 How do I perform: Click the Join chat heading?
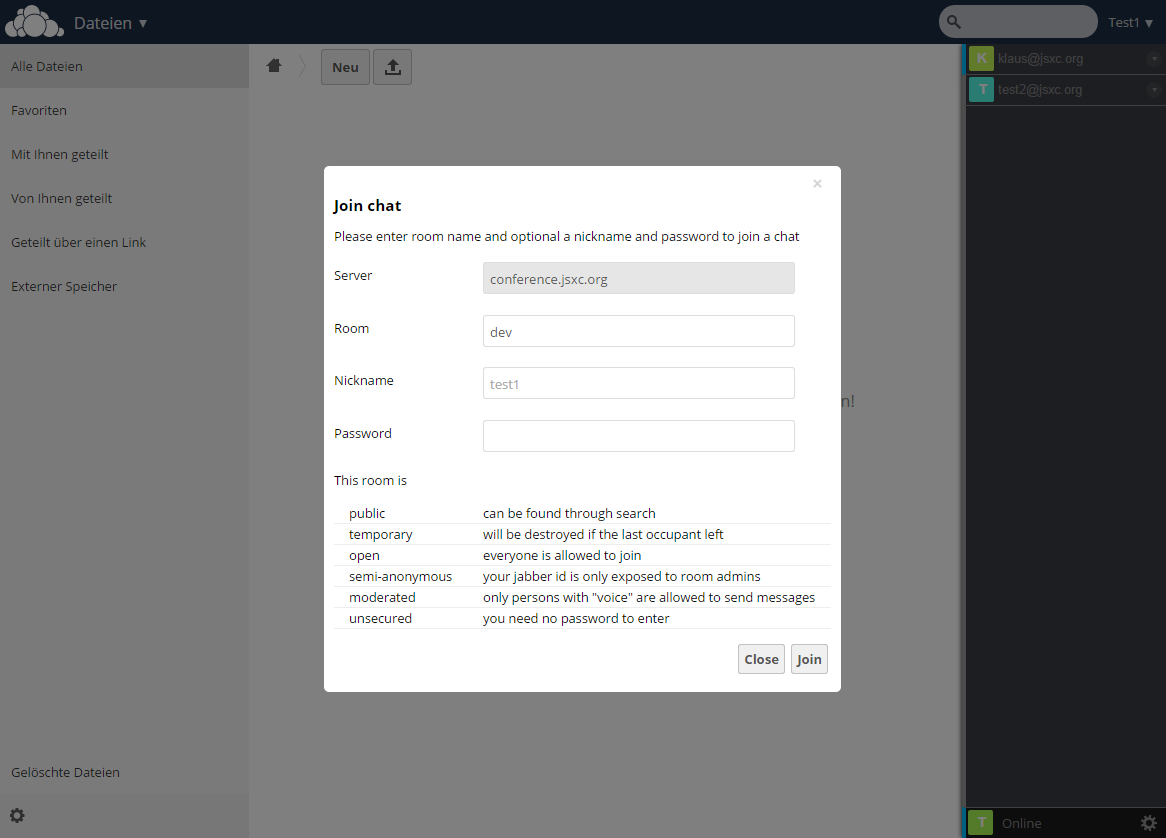click(x=367, y=206)
